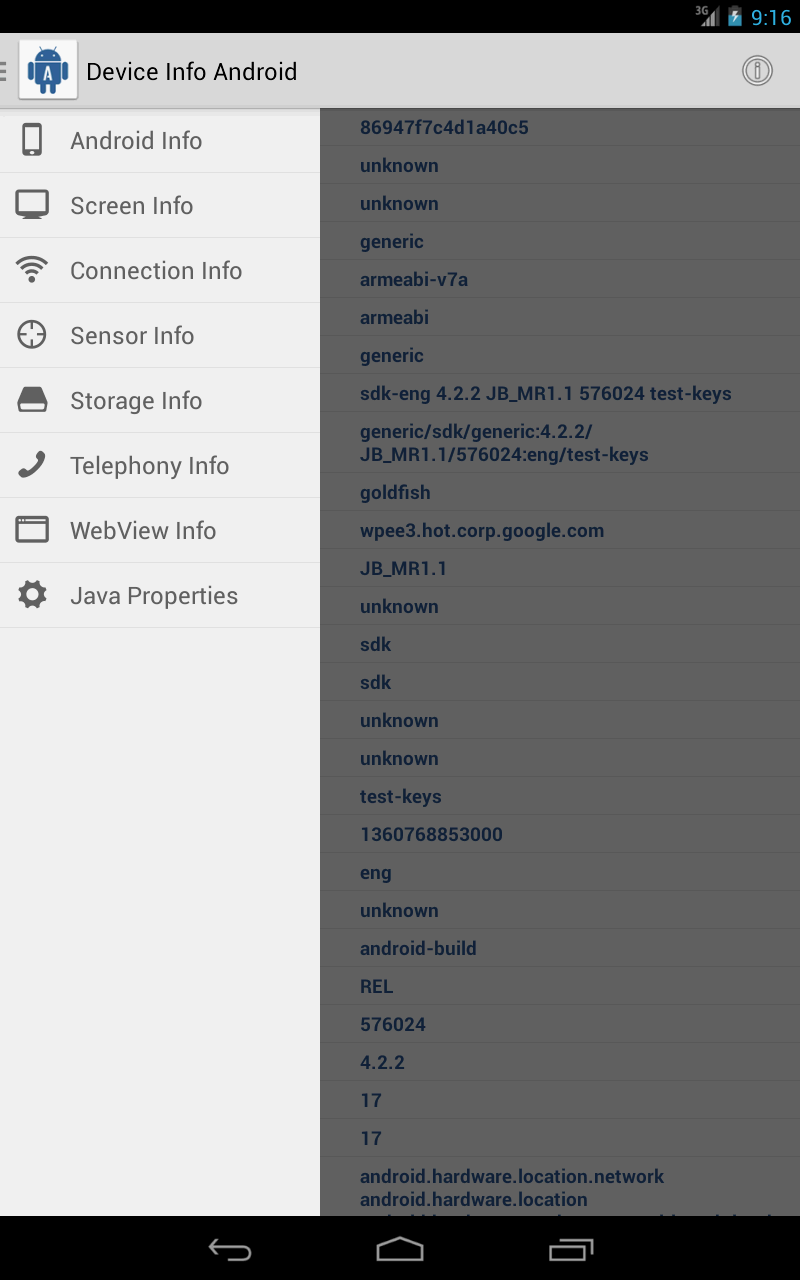
Task: Select Android Info in the sidebar
Action: (135, 140)
